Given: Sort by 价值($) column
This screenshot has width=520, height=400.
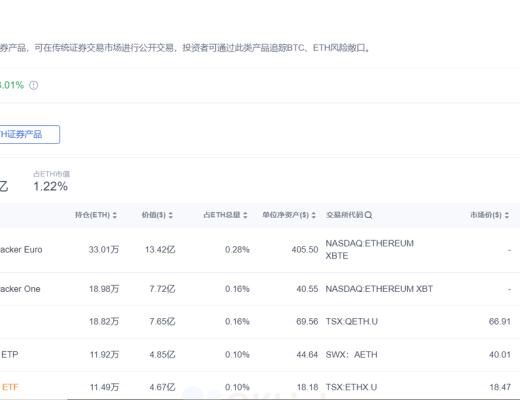Looking at the screenshot, I should click(x=170, y=215).
